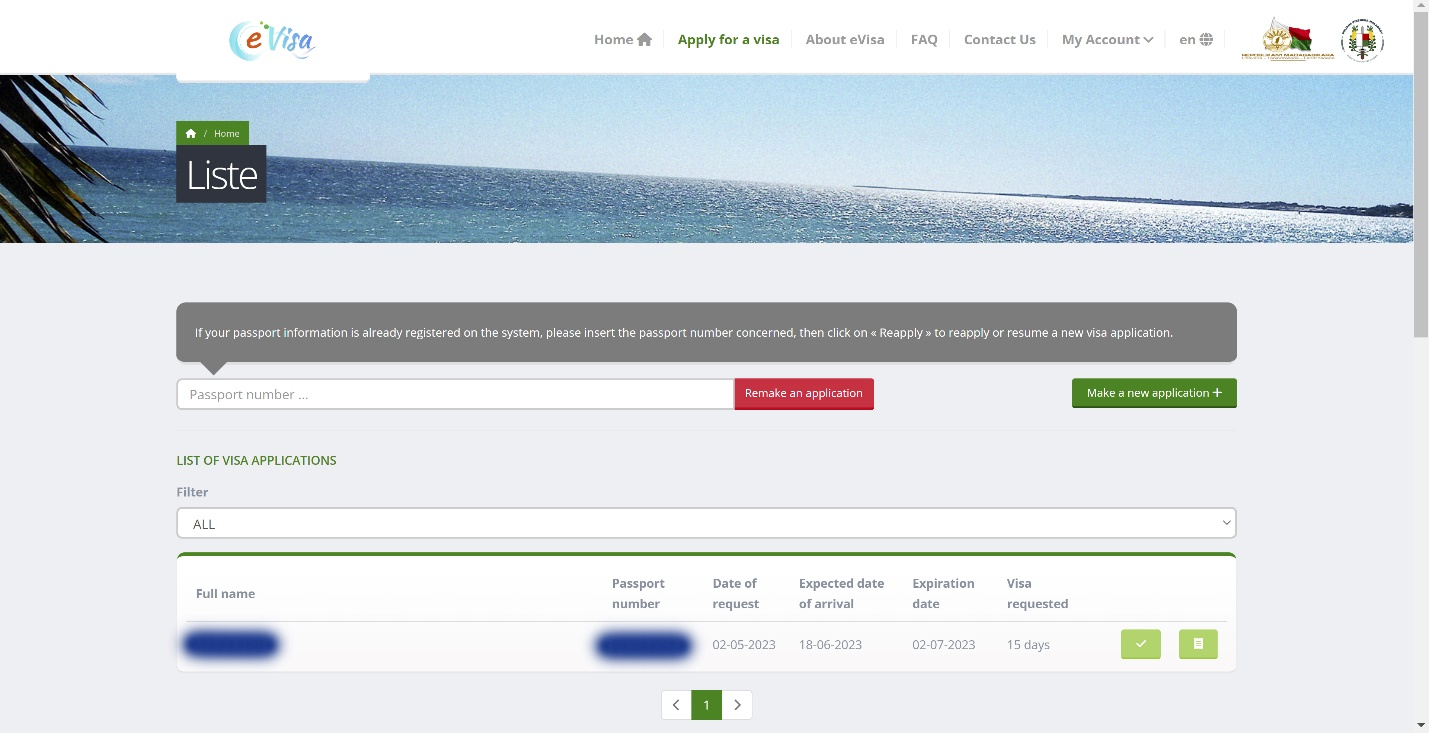Go to previous page arrow

676,705
